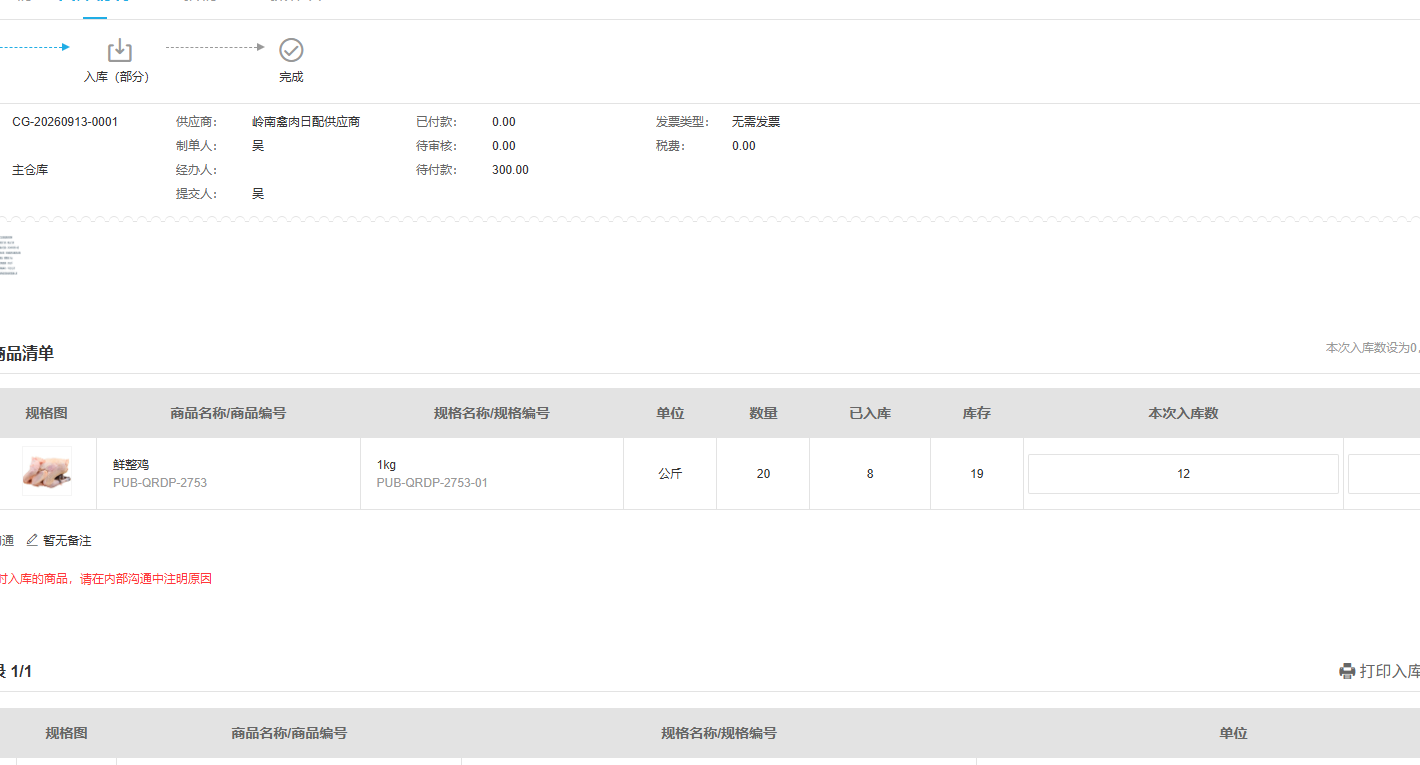Click invoice type value 无需发票
Screen dimensions: 1420x765
pos(756,122)
